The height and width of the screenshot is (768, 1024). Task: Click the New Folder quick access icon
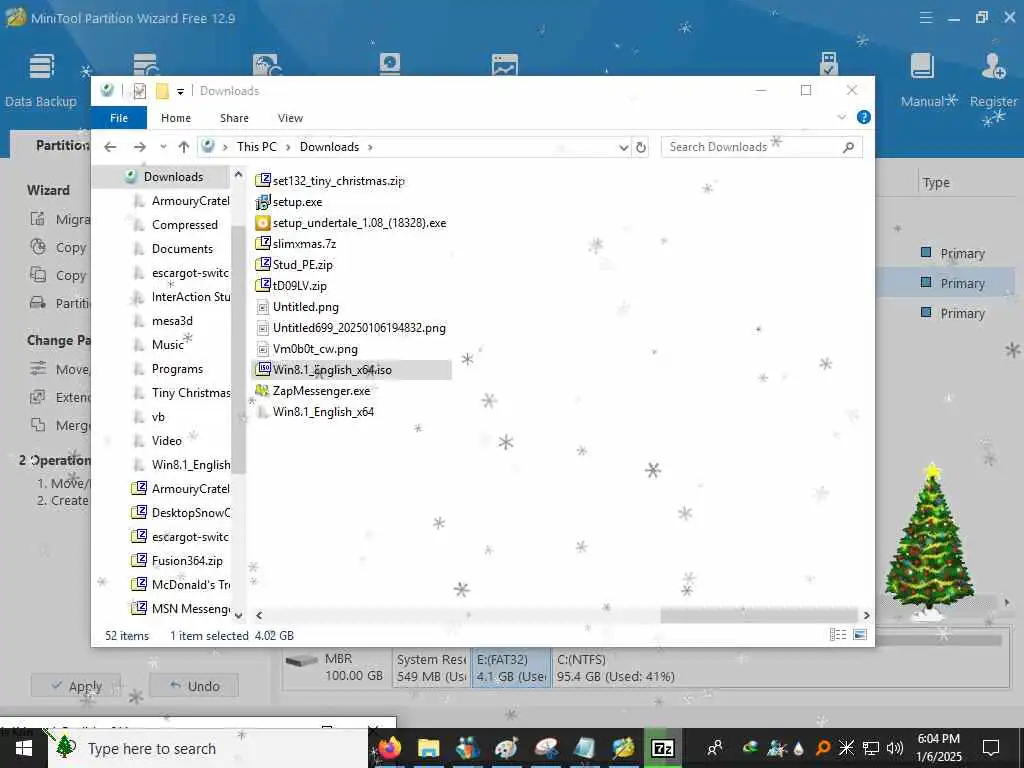(x=162, y=91)
